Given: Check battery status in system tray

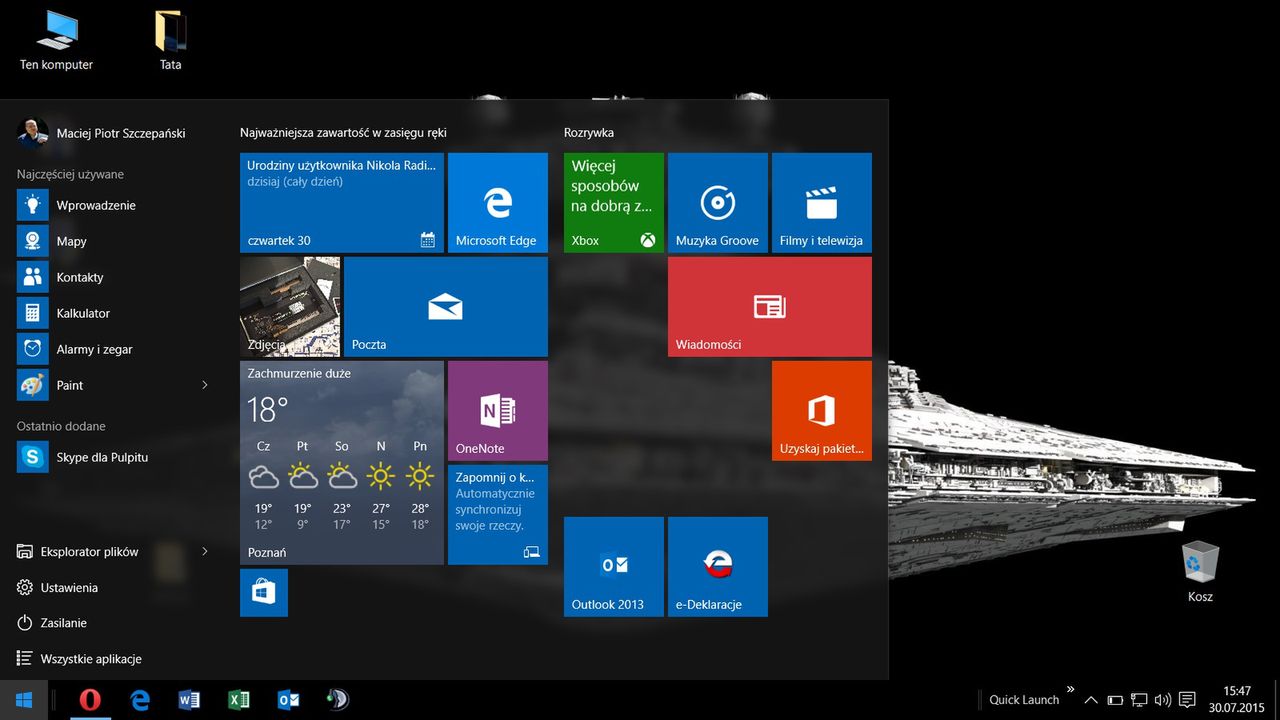Looking at the screenshot, I should click(1115, 700).
